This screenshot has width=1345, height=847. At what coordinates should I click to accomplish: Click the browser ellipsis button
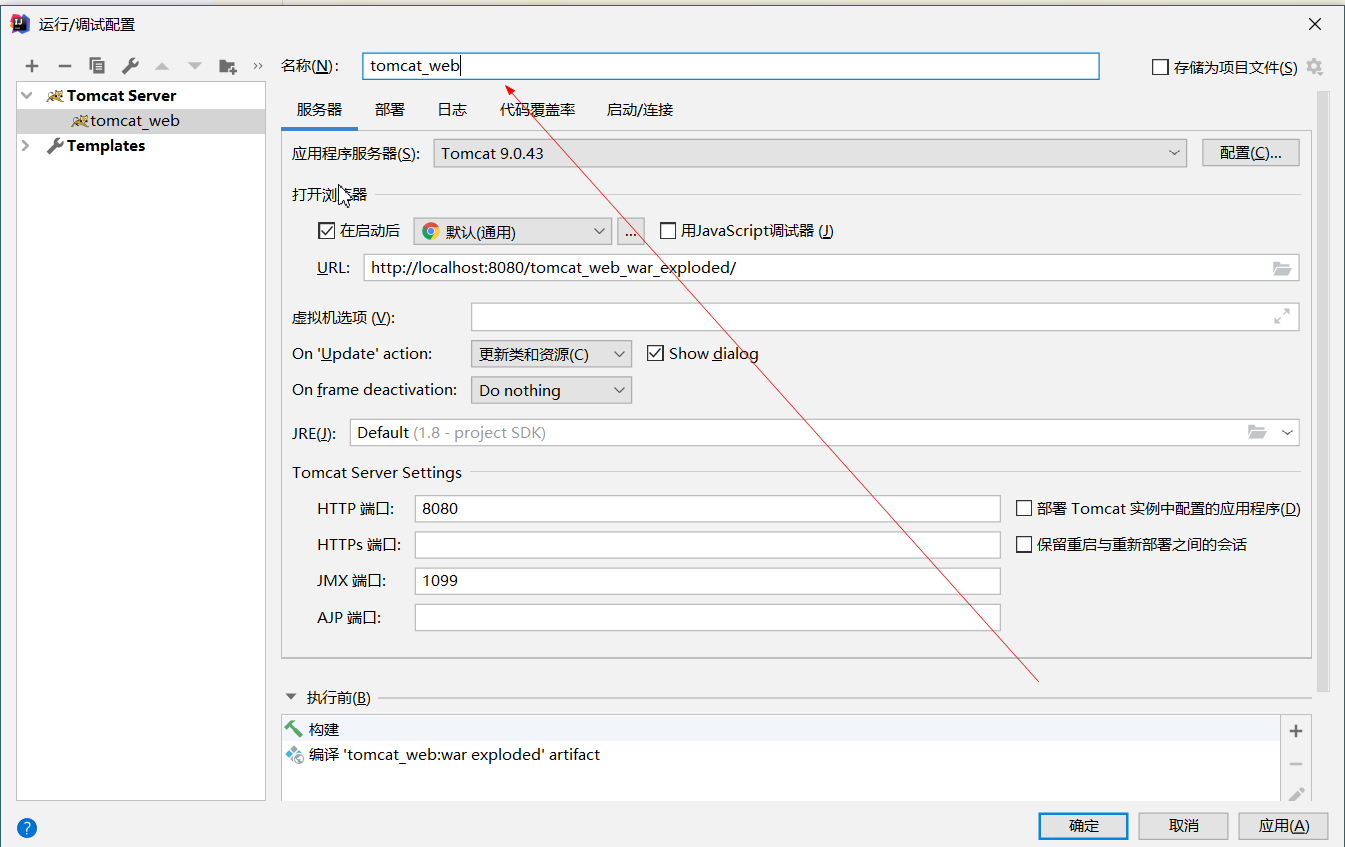click(x=631, y=231)
